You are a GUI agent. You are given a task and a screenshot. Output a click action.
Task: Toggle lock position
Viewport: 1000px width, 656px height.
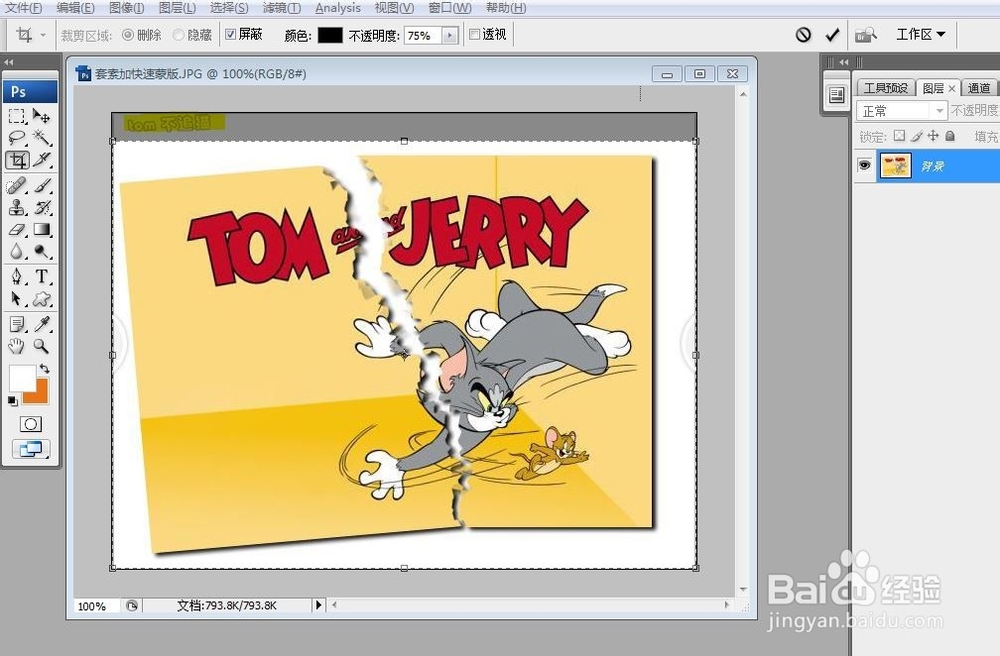pyautogui.click(x=933, y=135)
